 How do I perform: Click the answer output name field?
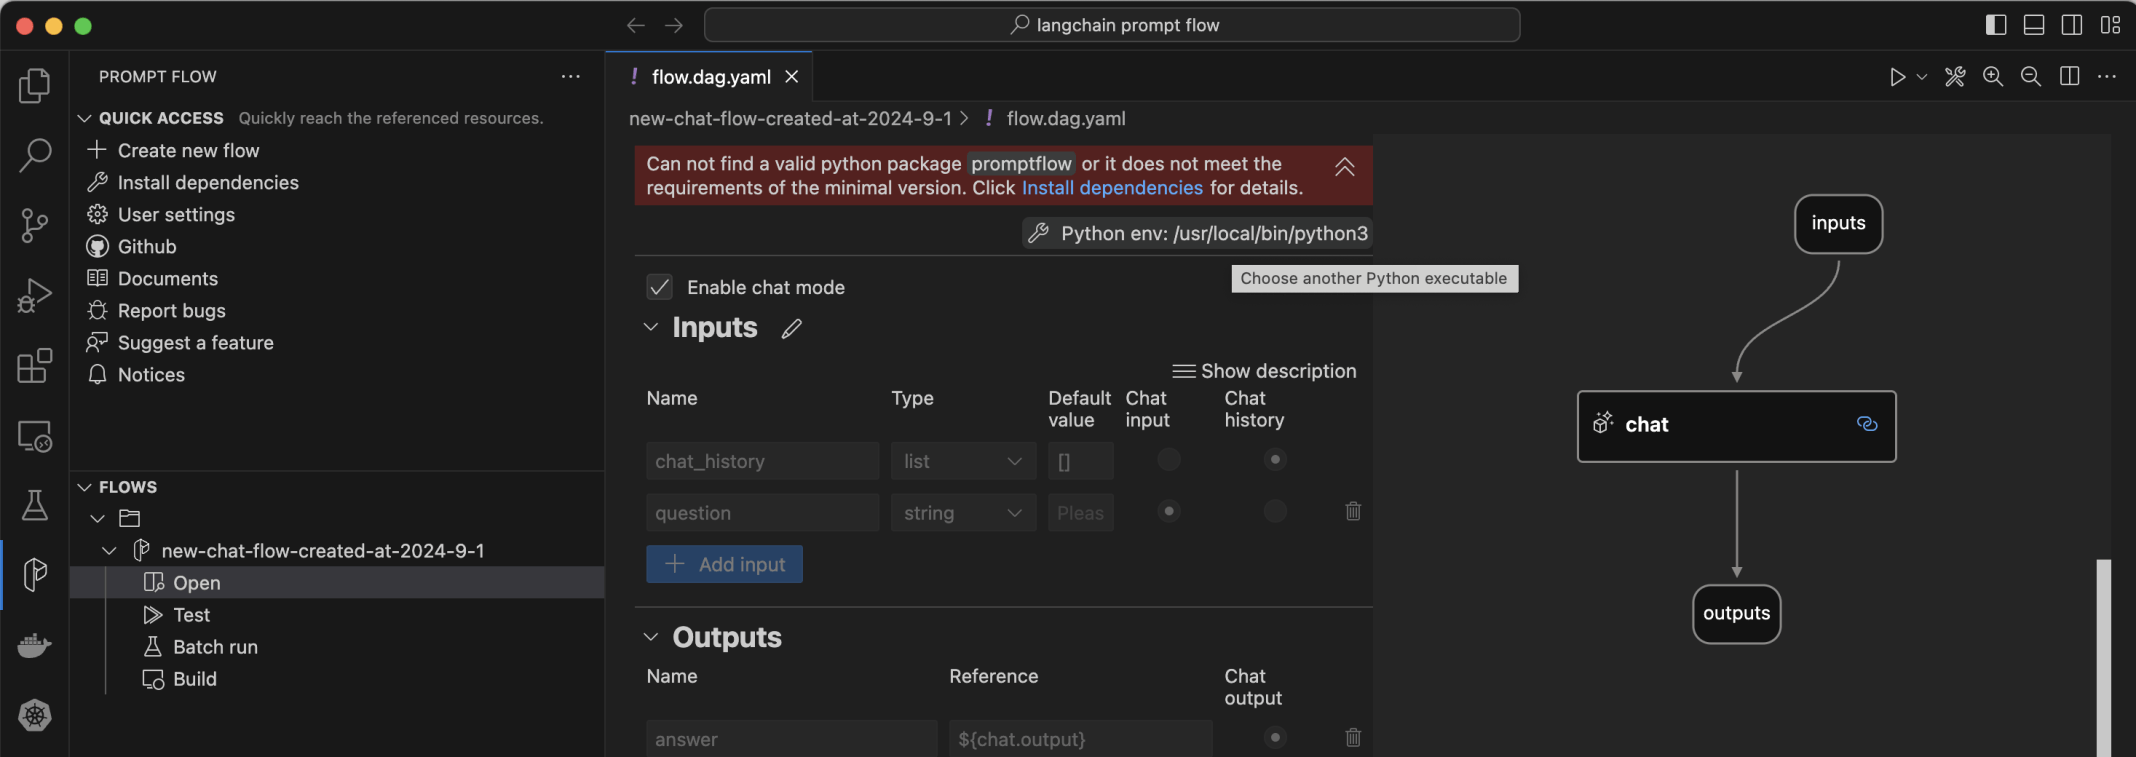790,739
